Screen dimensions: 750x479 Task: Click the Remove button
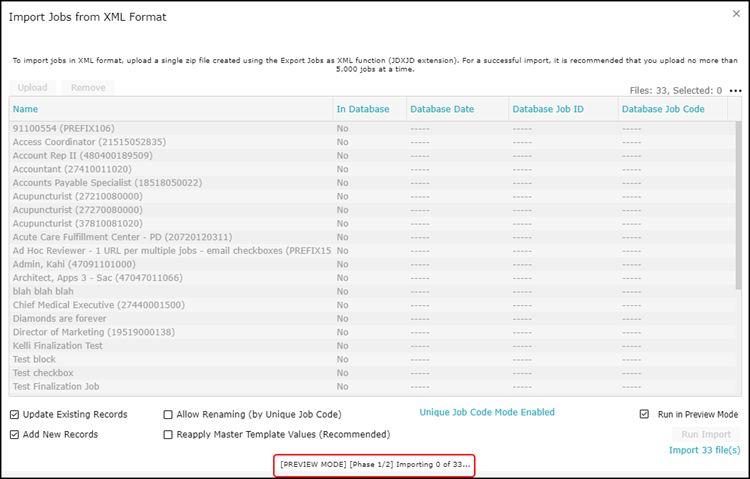coord(88,88)
